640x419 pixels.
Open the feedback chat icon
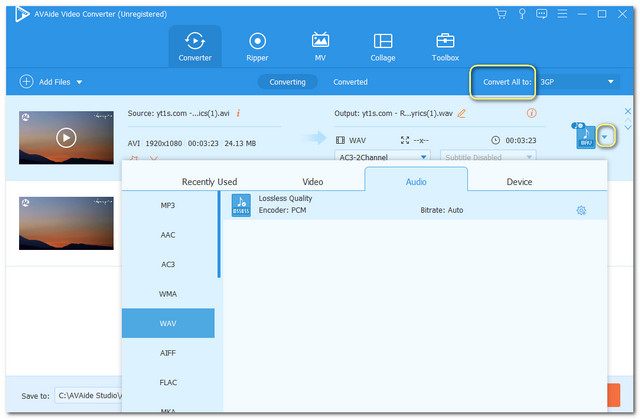(x=542, y=14)
